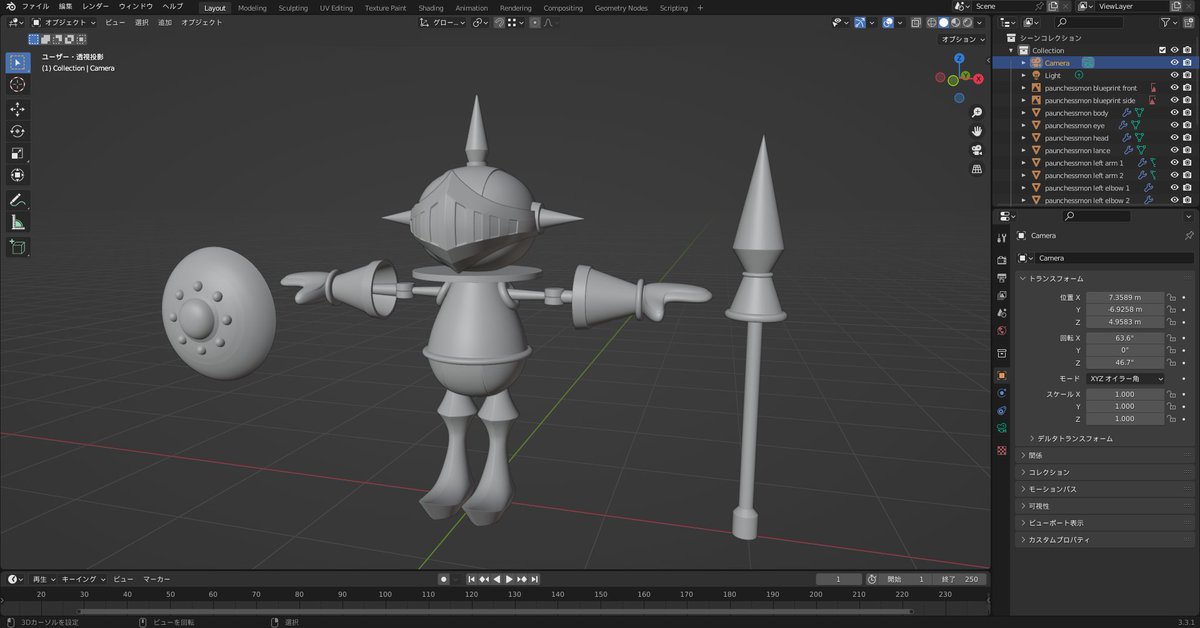Open the Physics properties tab
The image size is (1200, 628).
1002,393
